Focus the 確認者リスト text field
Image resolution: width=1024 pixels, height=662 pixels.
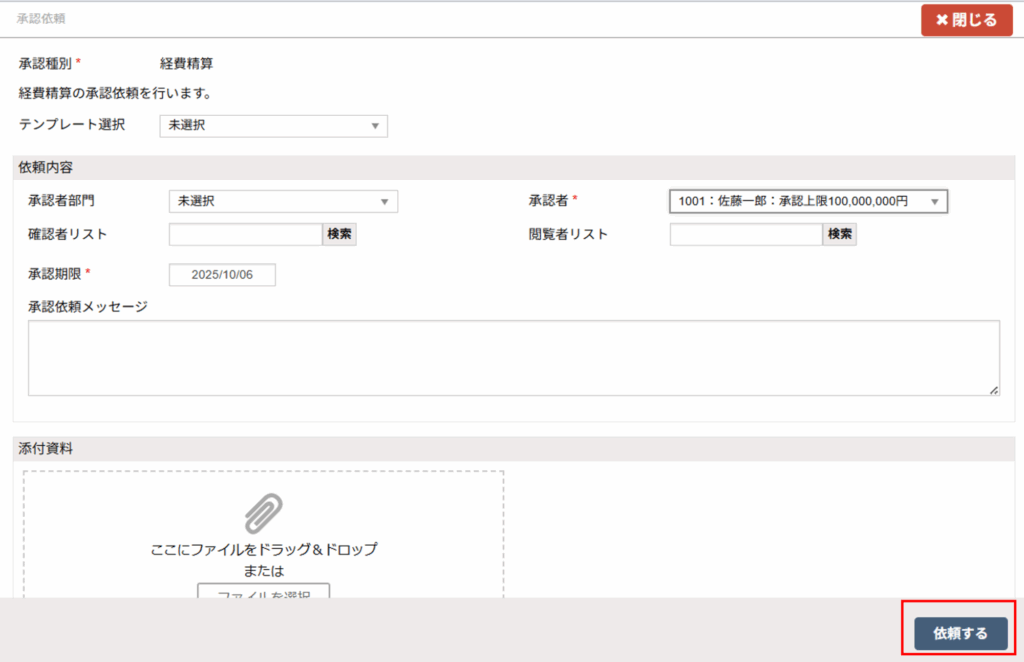(x=245, y=234)
